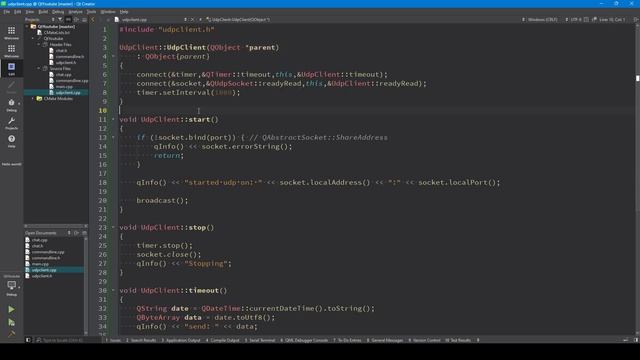This screenshot has height=360, width=640.
Task: Open main.cpp under Source Files
Action: click(x=64, y=87)
